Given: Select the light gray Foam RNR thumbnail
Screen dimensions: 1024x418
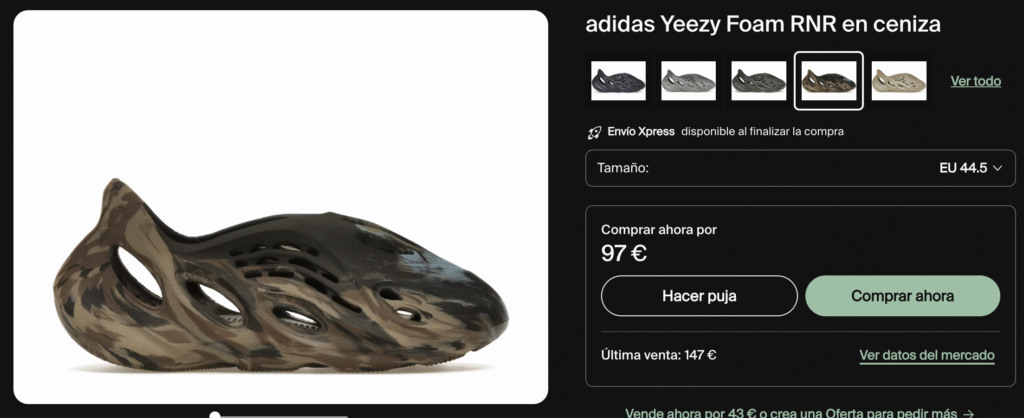Looking at the screenshot, I should [688, 80].
